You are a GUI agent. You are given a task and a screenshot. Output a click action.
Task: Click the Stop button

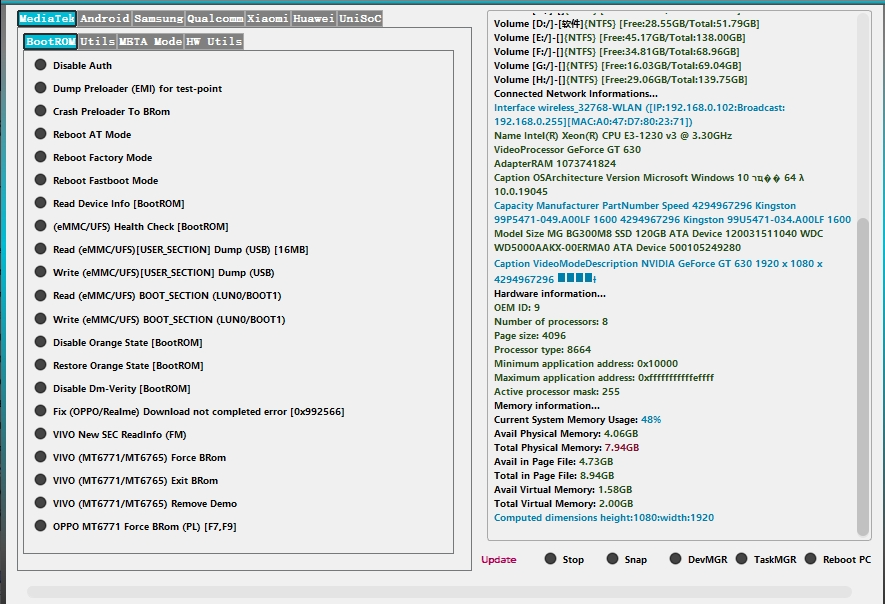(x=564, y=559)
